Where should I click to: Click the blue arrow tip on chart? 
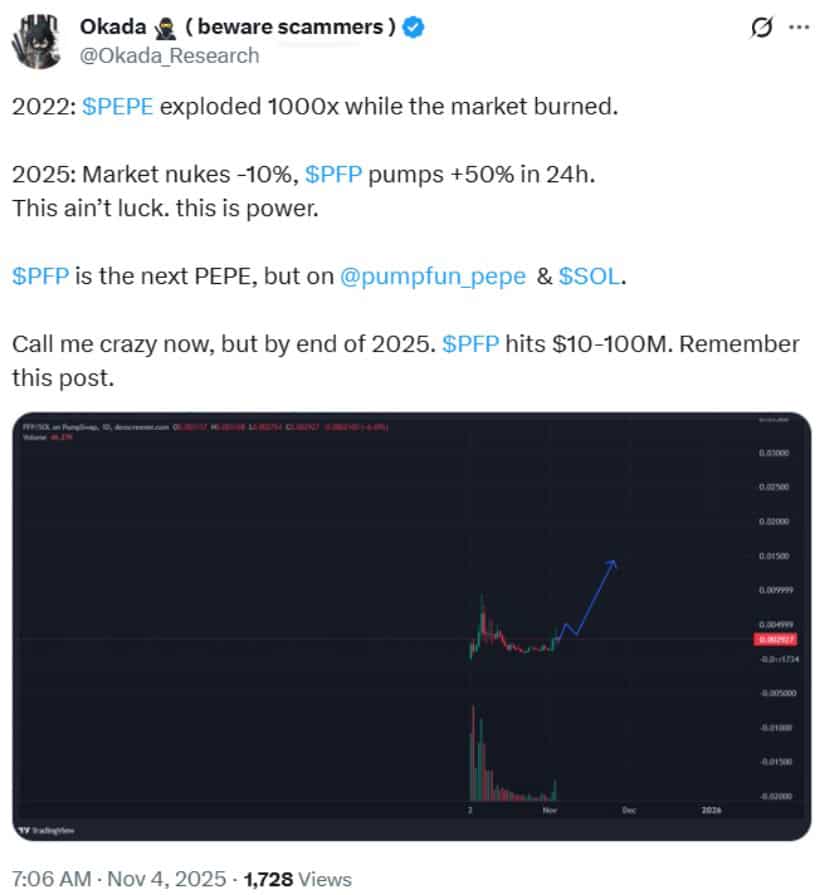613,564
